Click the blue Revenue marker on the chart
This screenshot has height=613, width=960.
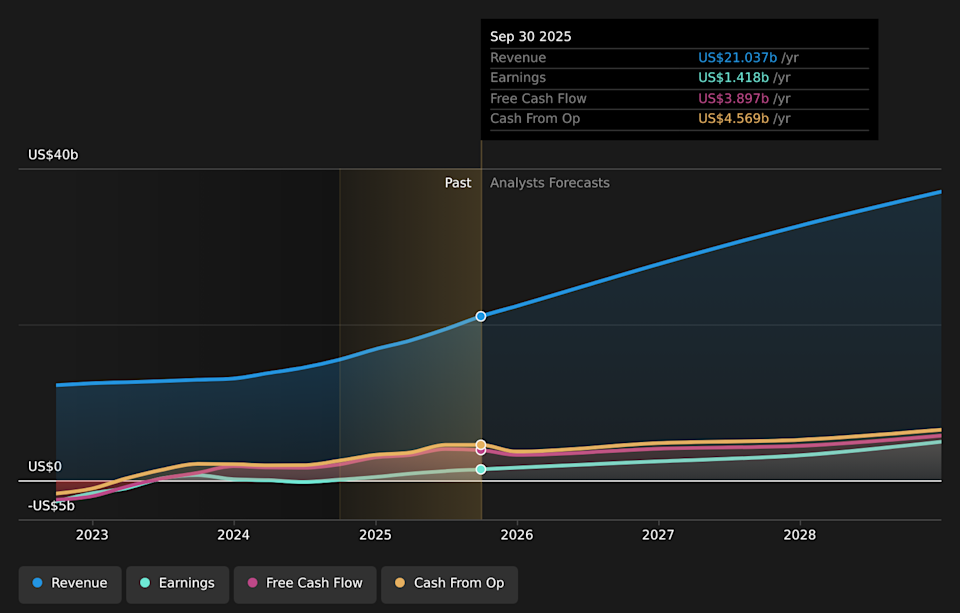click(481, 316)
